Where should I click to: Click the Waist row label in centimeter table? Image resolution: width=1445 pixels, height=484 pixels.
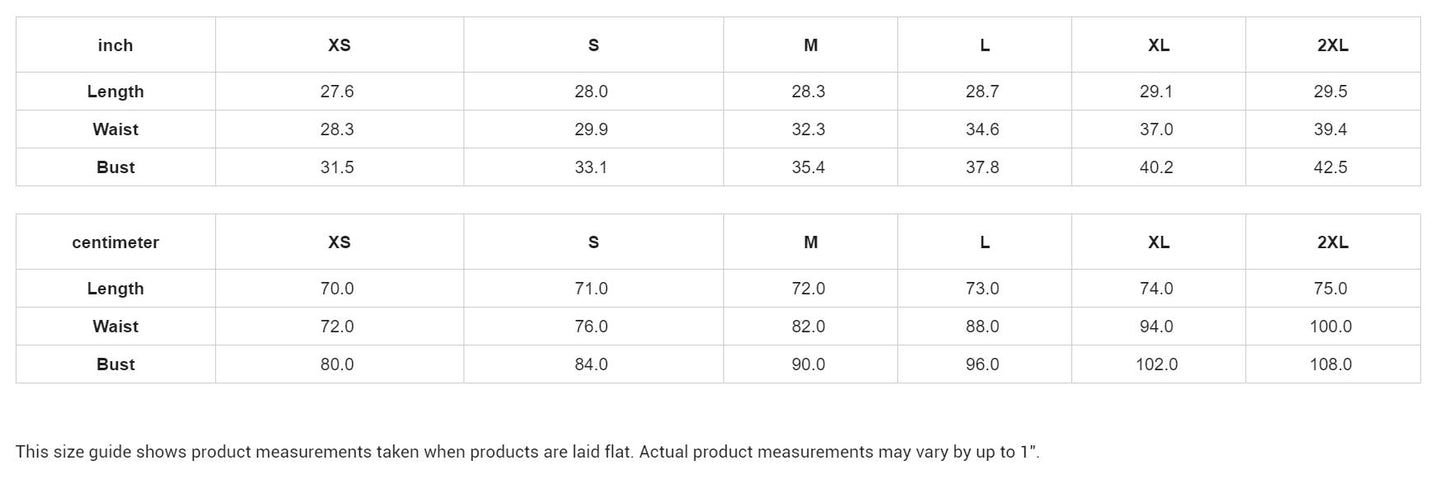[115, 326]
